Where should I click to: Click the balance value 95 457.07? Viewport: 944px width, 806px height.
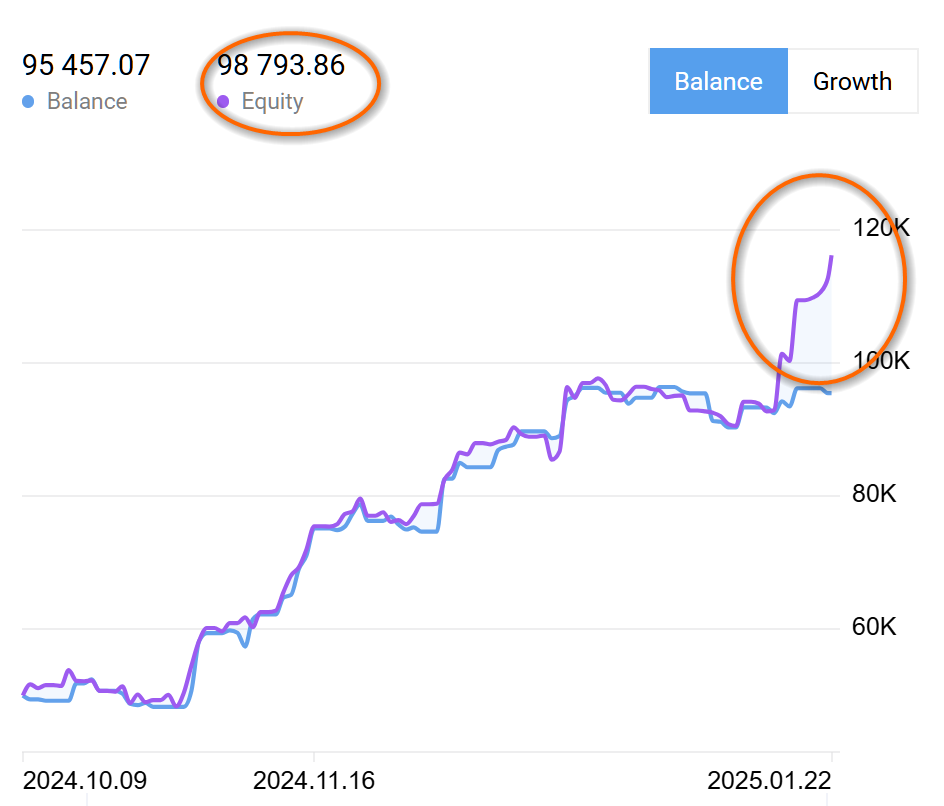pyautogui.click(x=86, y=66)
